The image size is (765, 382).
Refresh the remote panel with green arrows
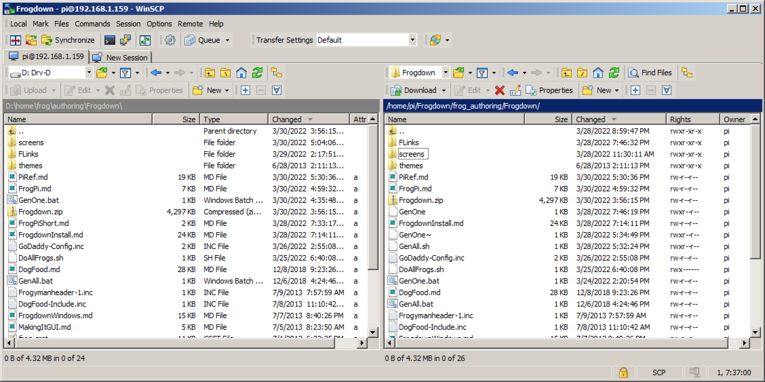(614, 73)
